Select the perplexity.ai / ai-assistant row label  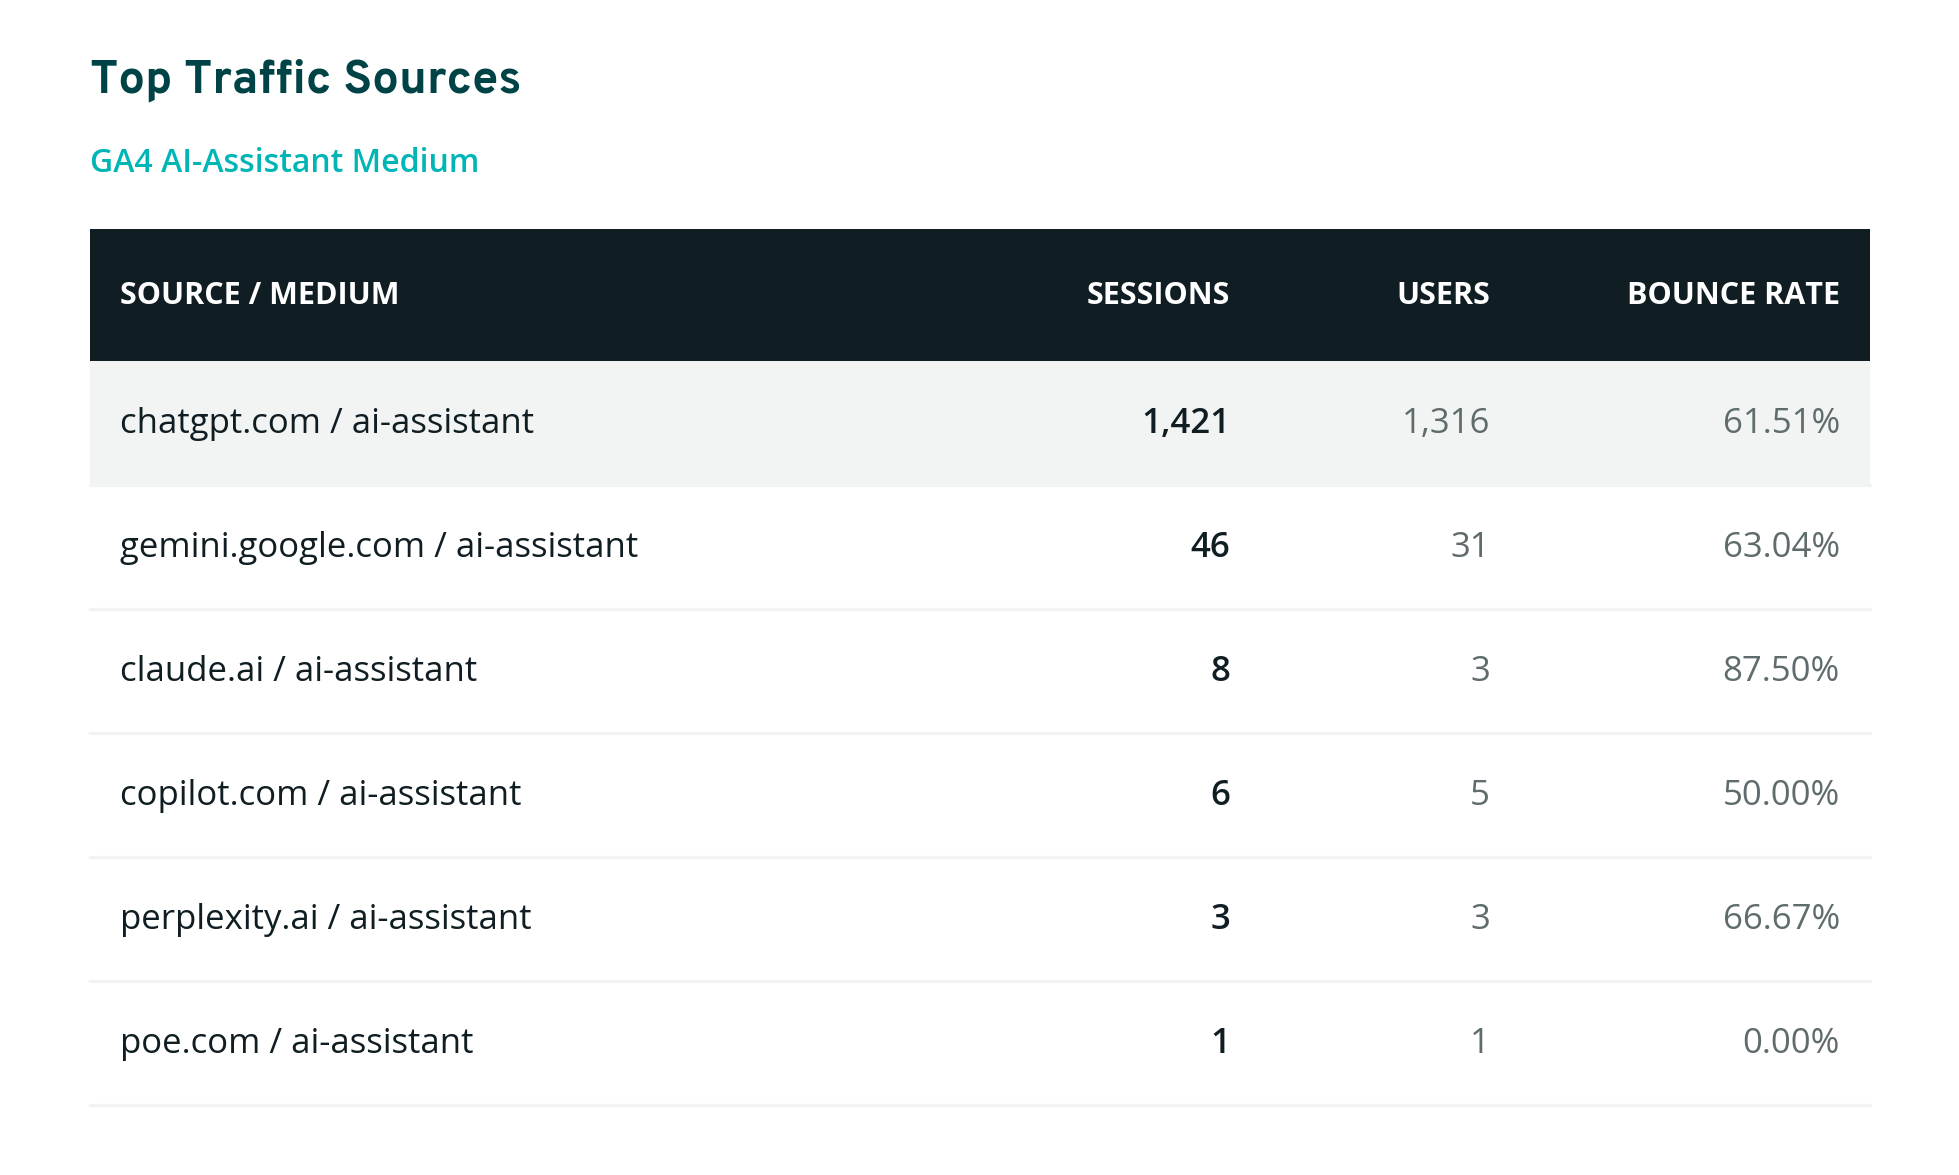(326, 917)
